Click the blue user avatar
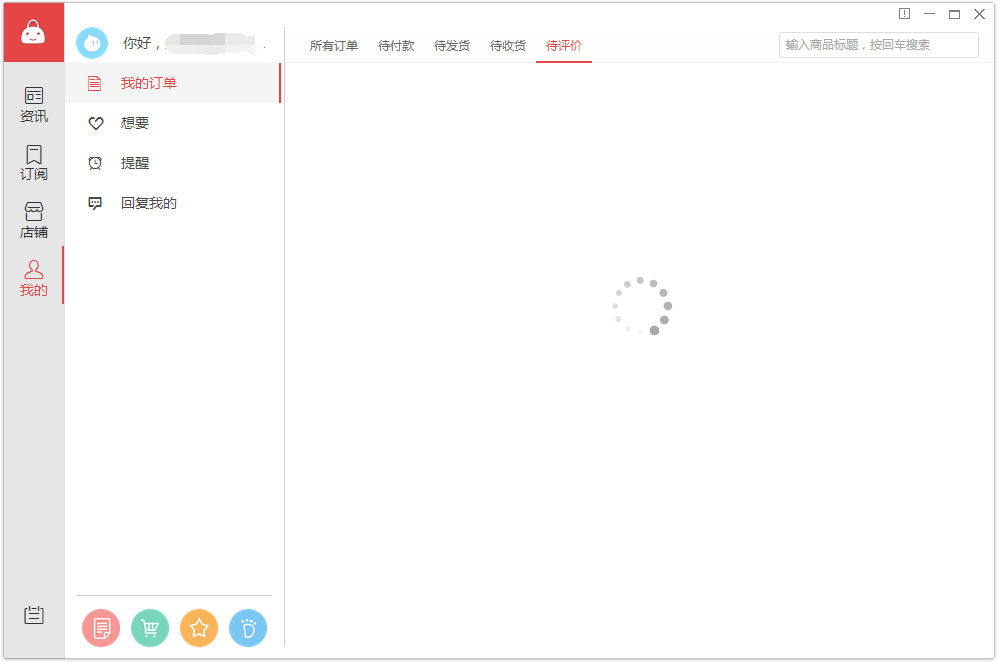The image size is (998, 662). (92, 43)
